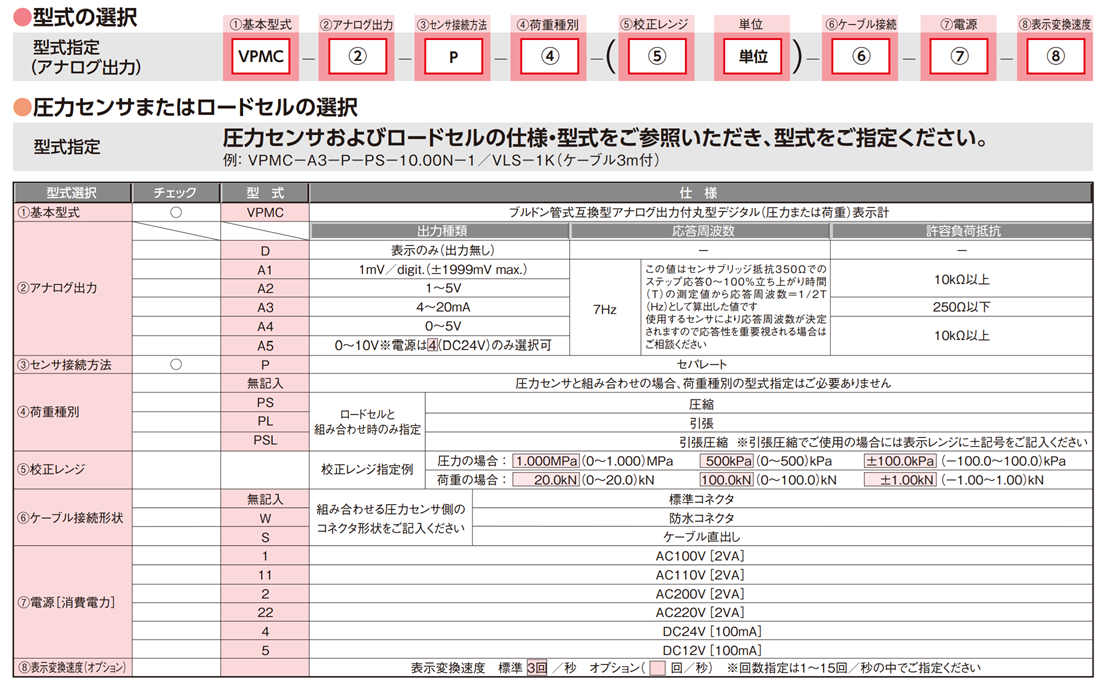Click the empty pink option box before 回/秒

click(657, 668)
